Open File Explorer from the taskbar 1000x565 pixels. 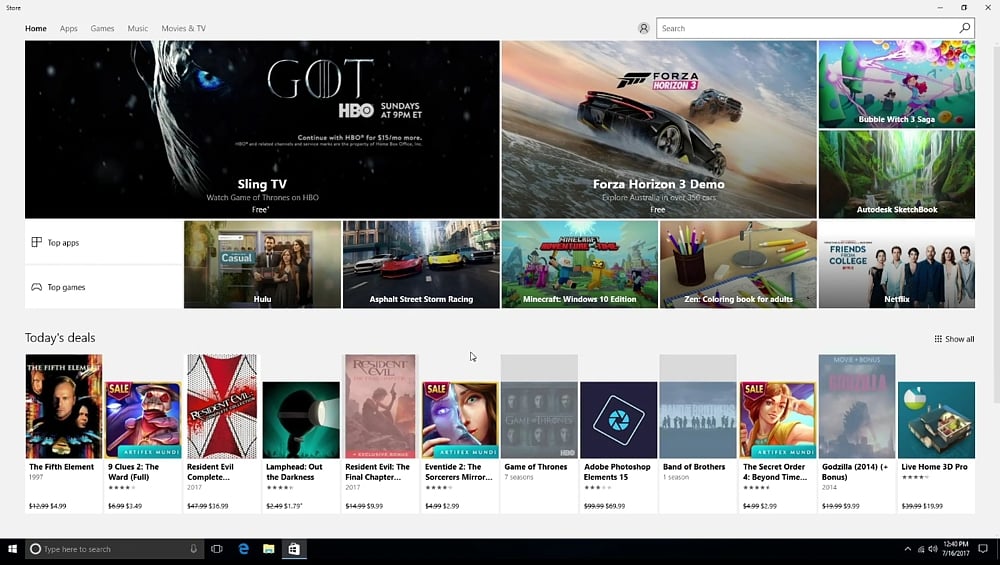[268, 549]
